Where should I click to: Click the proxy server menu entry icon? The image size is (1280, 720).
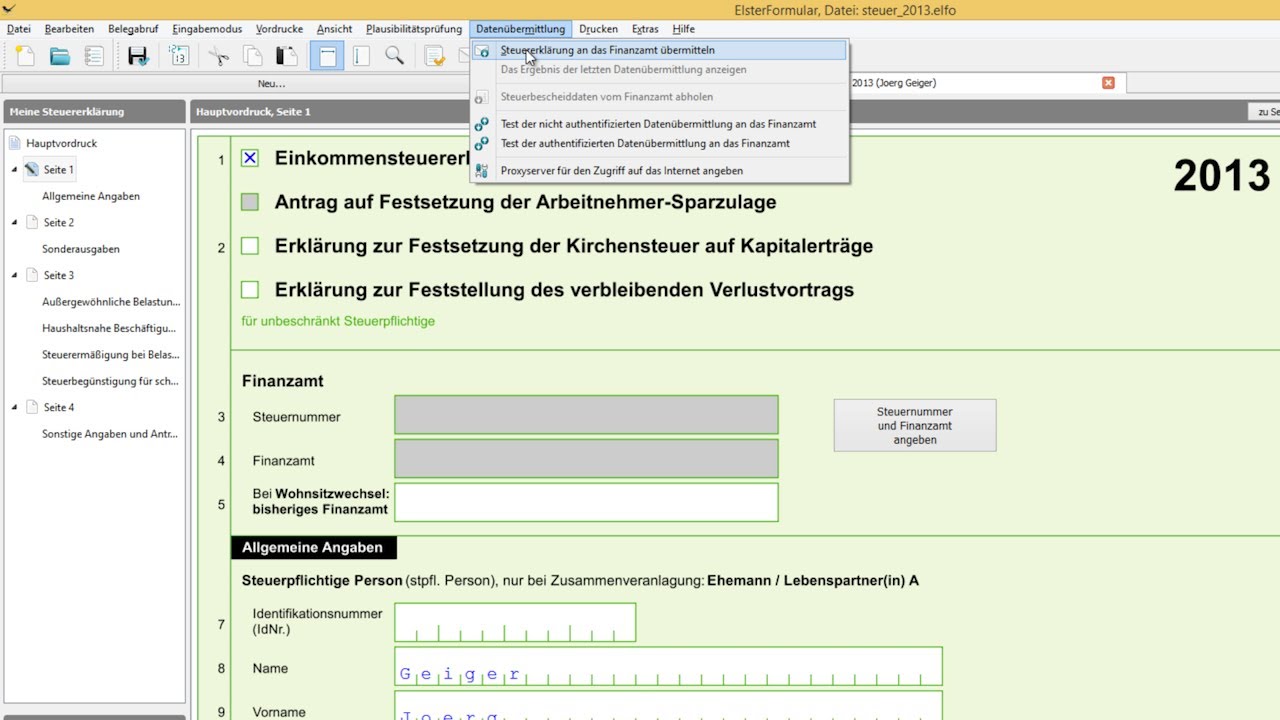tap(482, 171)
